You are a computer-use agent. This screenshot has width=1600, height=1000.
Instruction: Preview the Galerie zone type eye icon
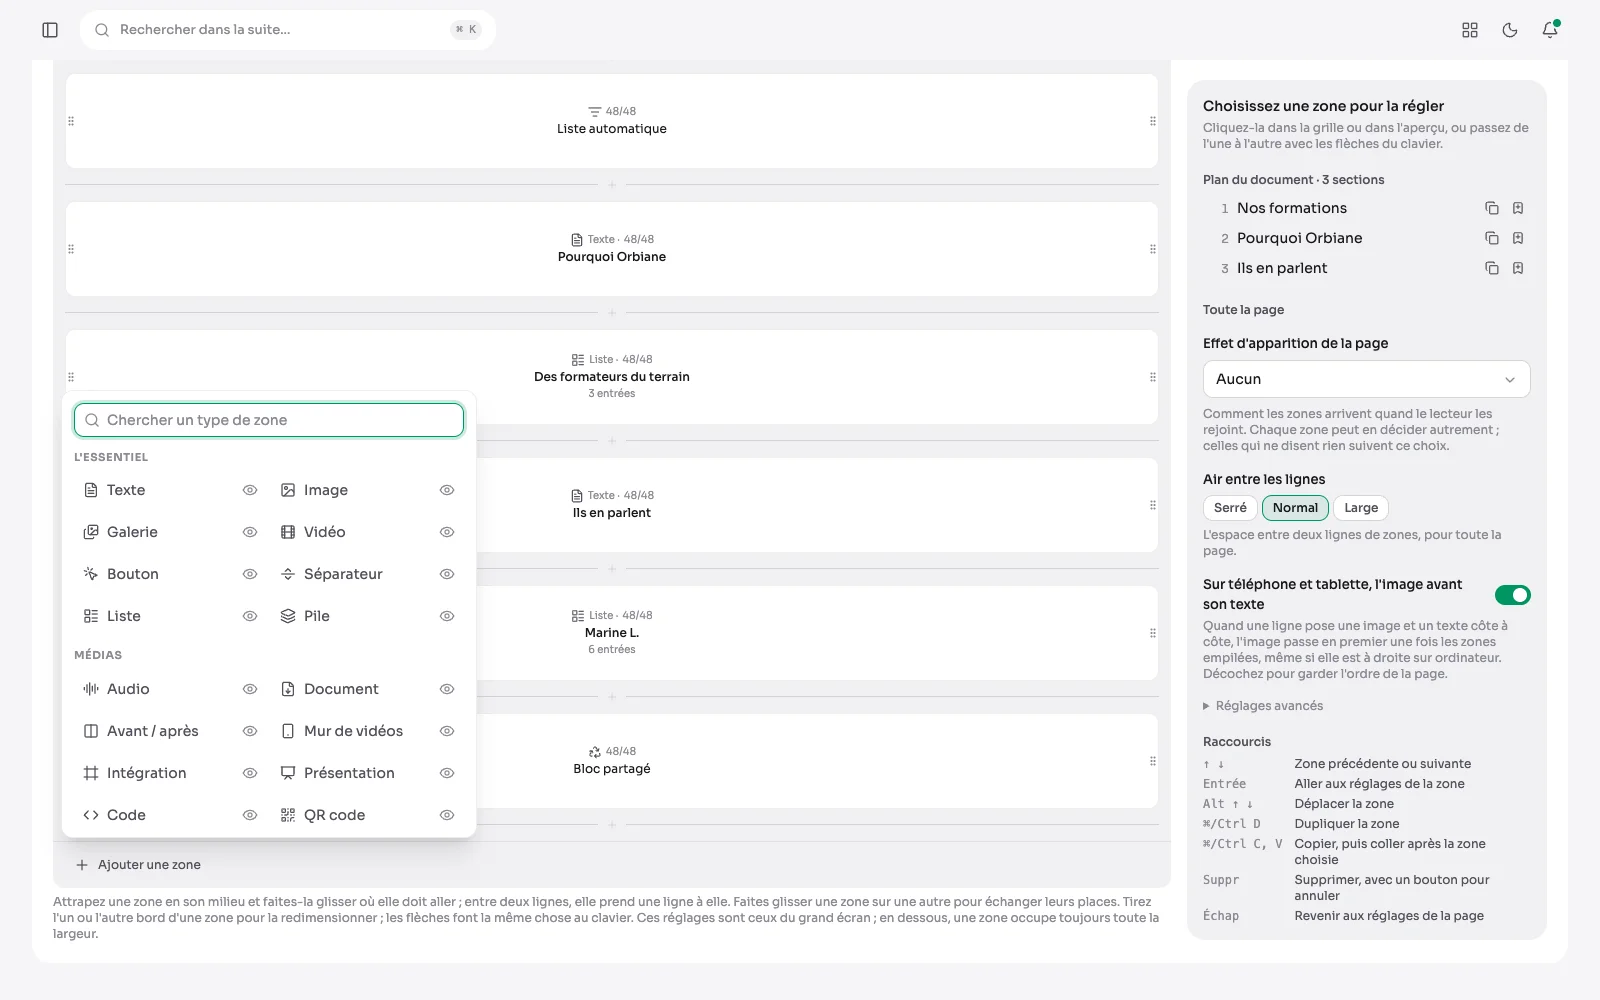[250, 532]
